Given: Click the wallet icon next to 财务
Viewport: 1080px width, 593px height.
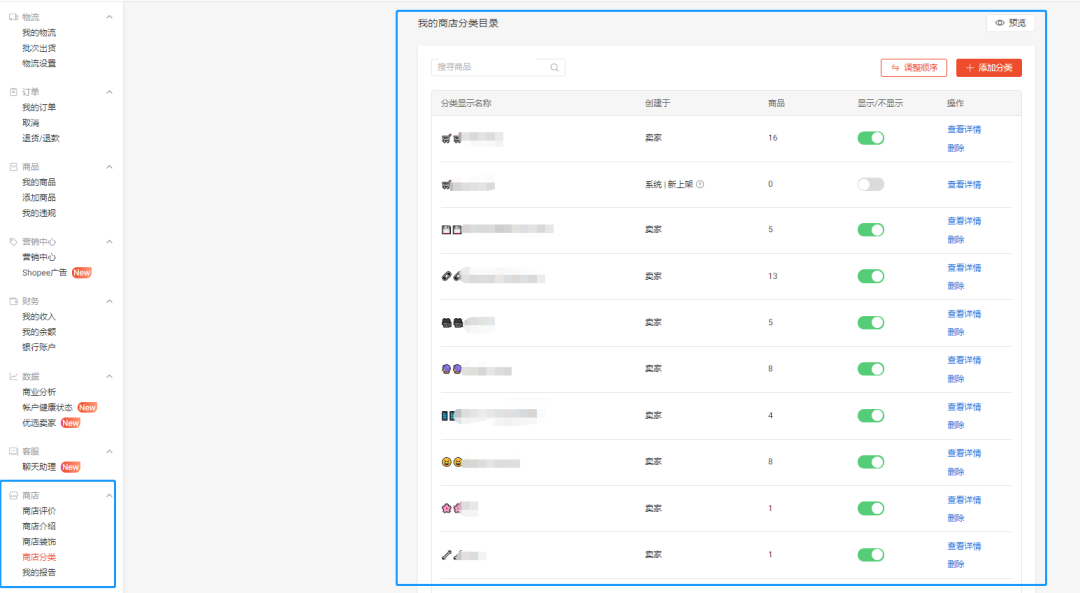Looking at the screenshot, I should pos(13,301).
